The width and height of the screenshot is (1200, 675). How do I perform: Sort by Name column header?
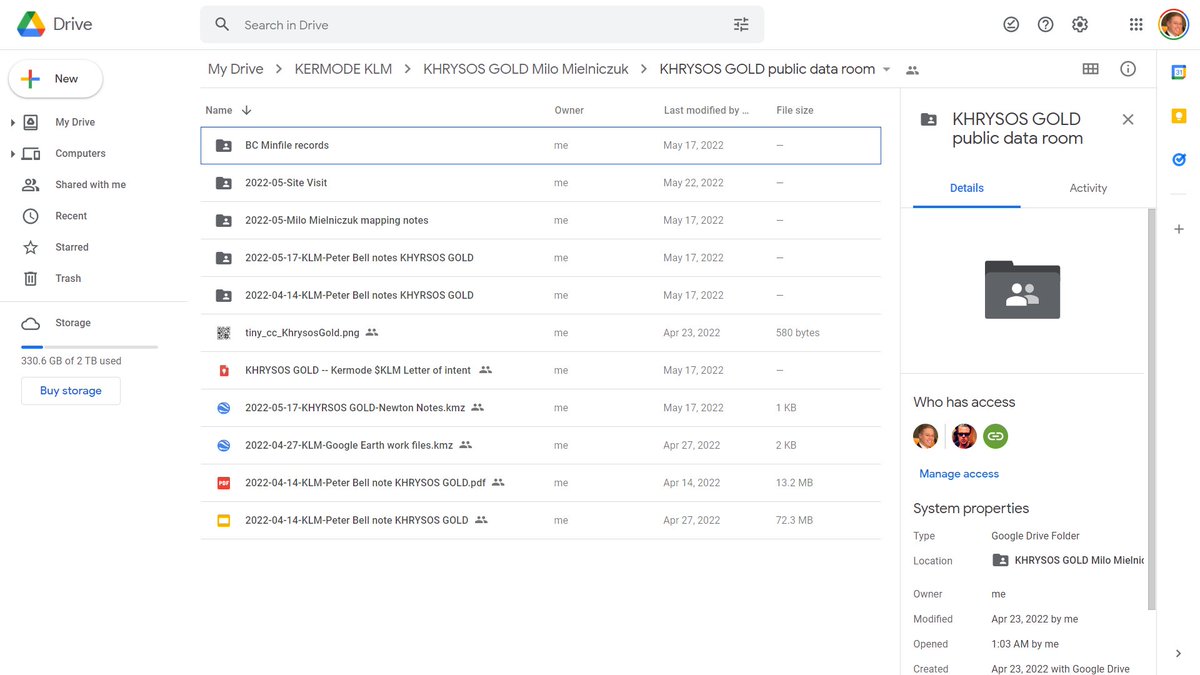pos(219,110)
